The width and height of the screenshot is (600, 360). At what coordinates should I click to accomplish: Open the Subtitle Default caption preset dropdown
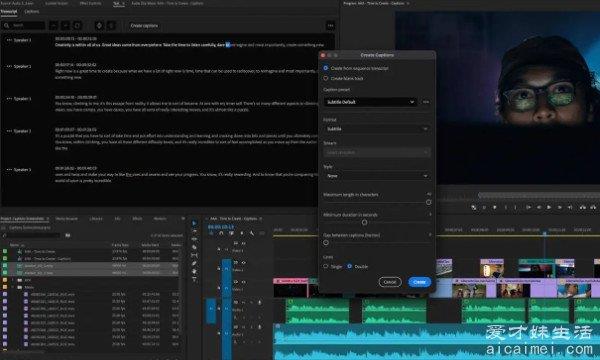pyautogui.click(x=370, y=102)
